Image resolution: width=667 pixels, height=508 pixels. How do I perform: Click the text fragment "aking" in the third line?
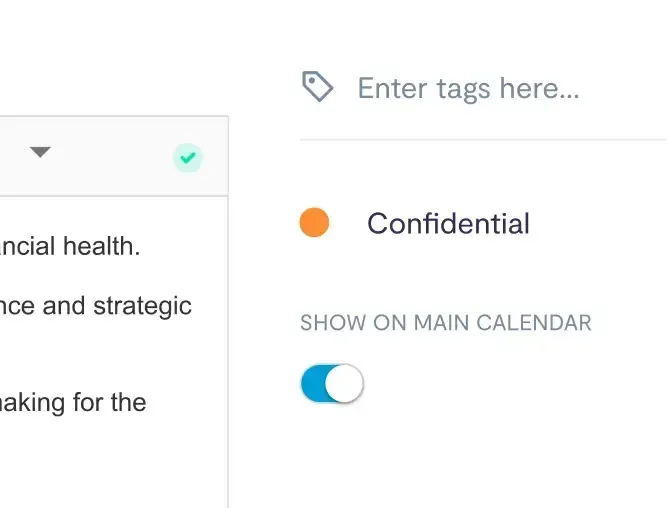(29, 403)
